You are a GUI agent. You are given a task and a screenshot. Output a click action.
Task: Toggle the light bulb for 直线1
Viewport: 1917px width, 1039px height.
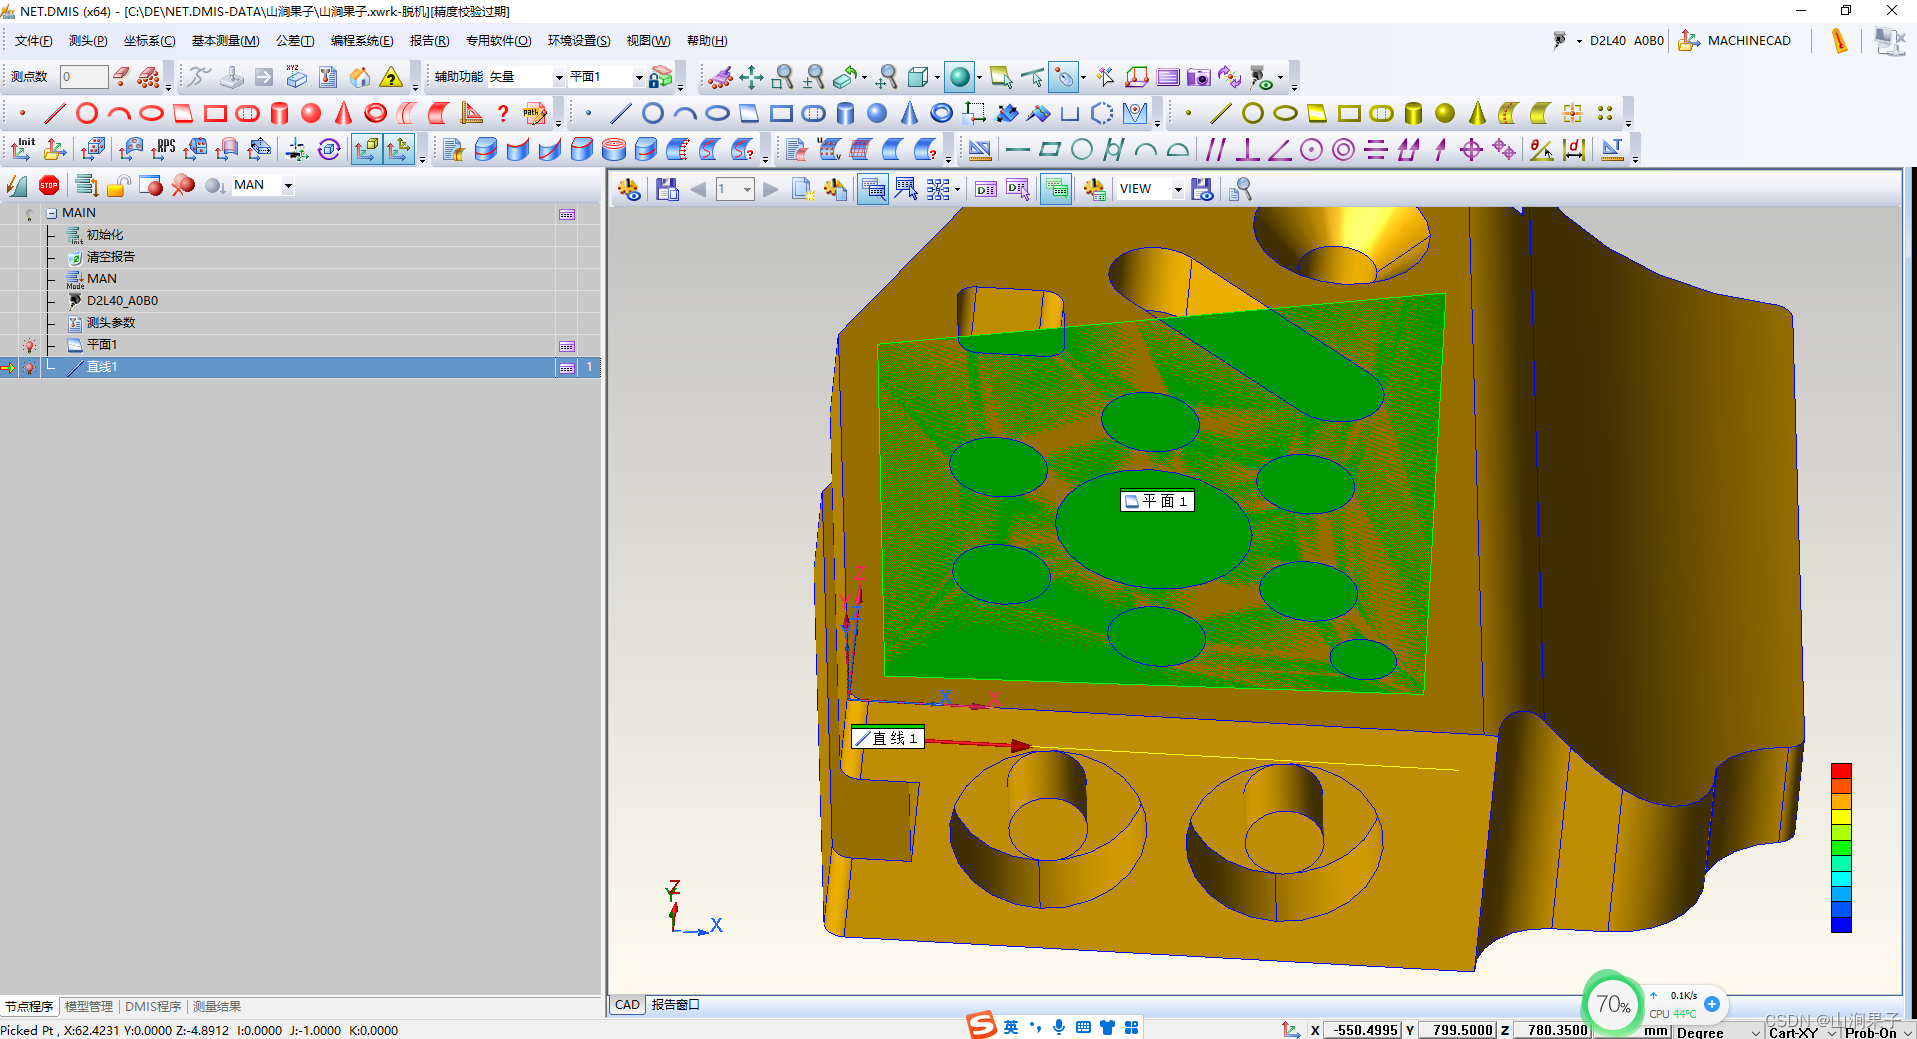click(x=29, y=367)
